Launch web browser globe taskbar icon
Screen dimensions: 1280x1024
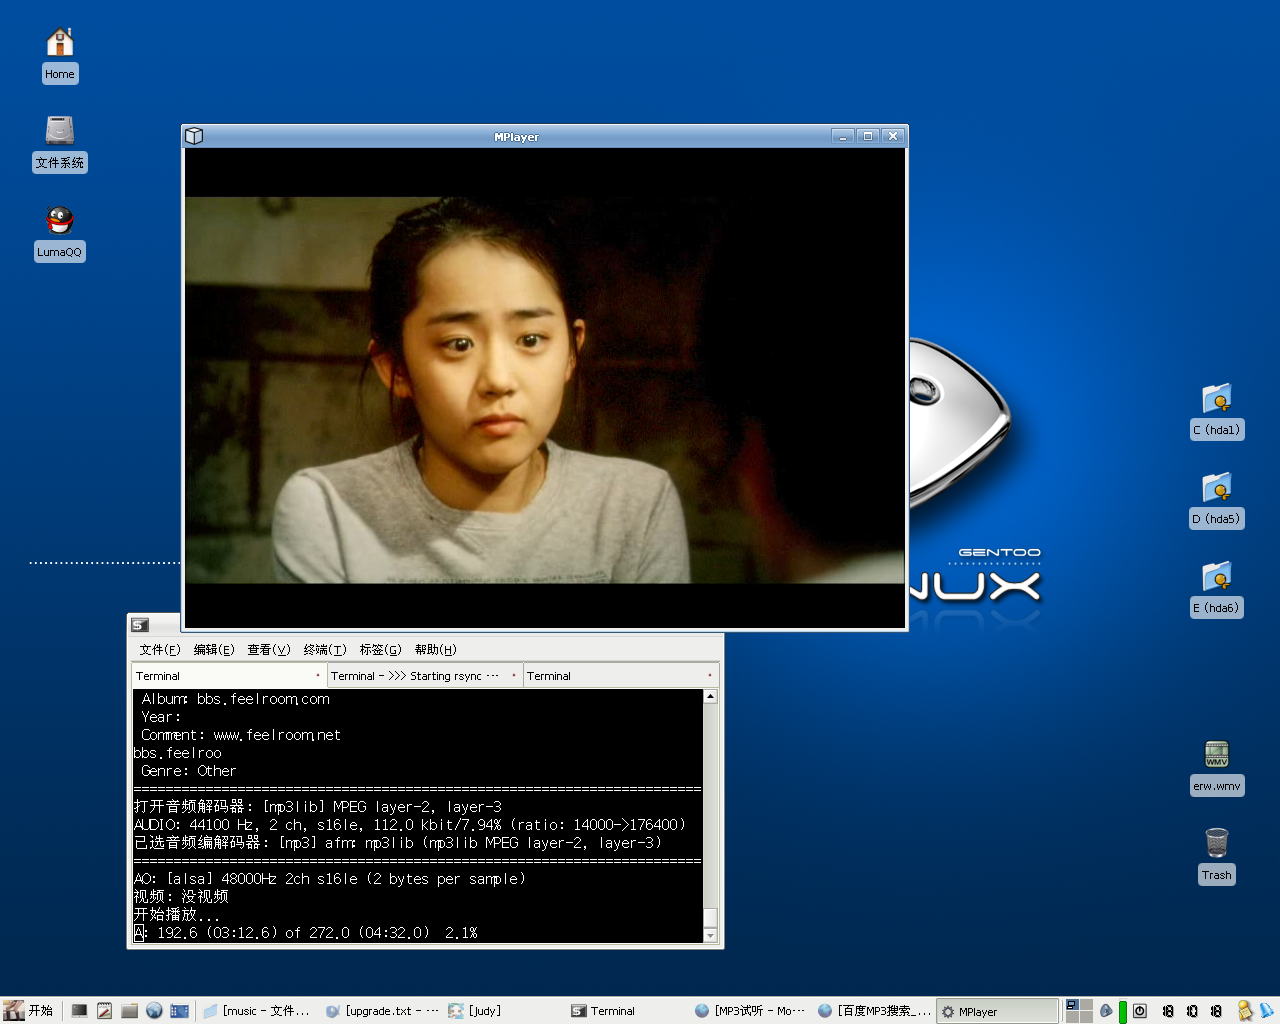pyautogui.click(x=154, y=1011)
